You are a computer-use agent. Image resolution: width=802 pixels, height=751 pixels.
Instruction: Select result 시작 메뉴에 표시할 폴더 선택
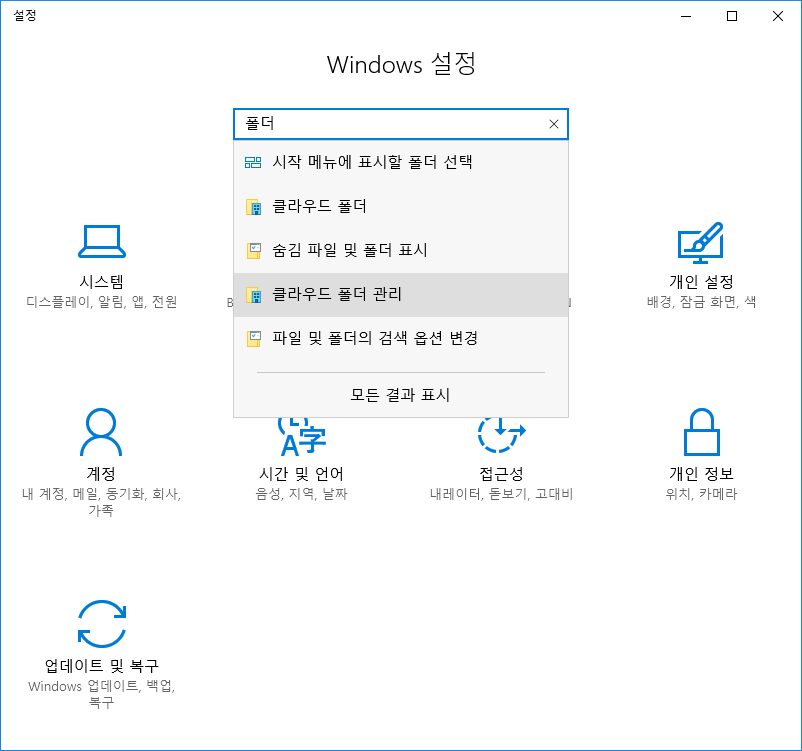[401, 162]
